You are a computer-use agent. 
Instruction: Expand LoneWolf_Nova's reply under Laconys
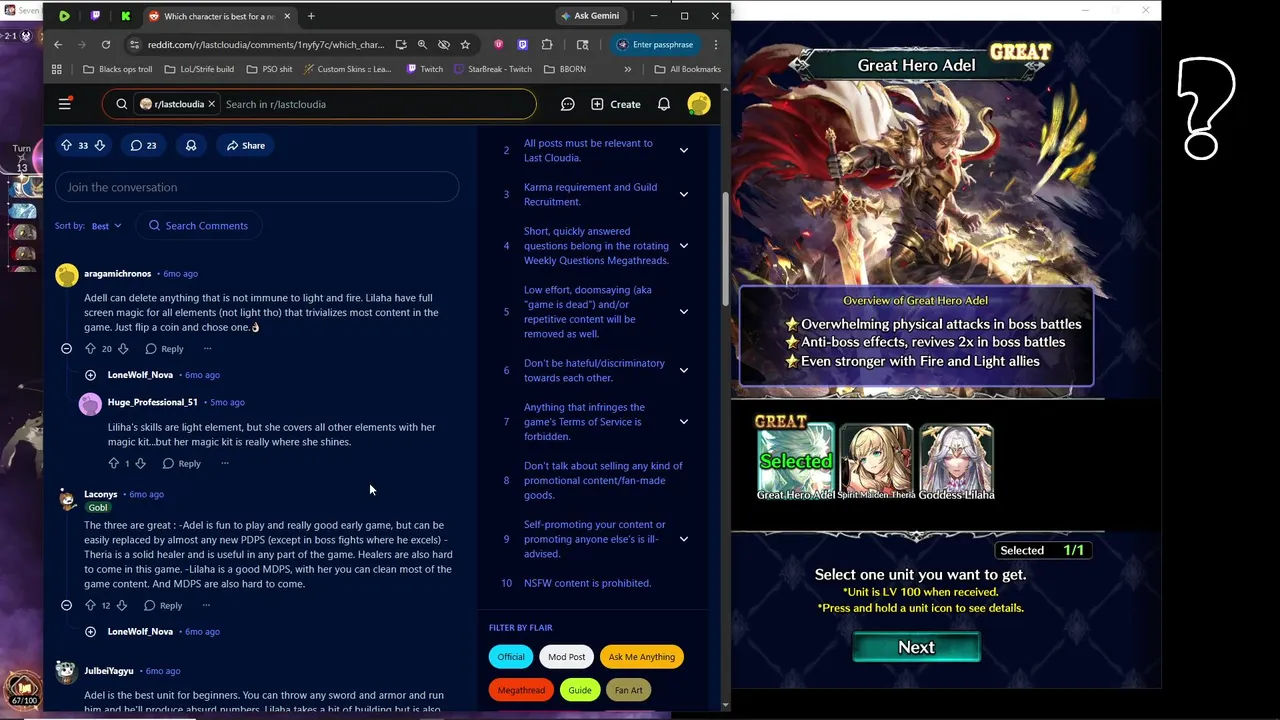(x=90, y=632)
